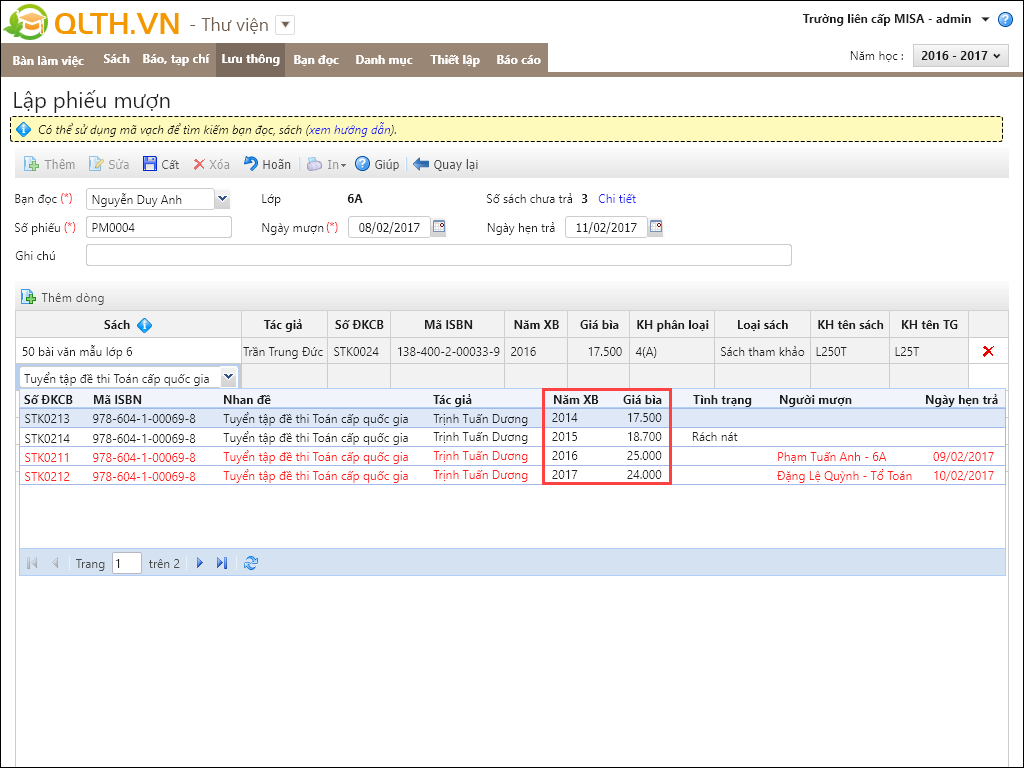Switch to the Danh mục tab

(384, 60)
